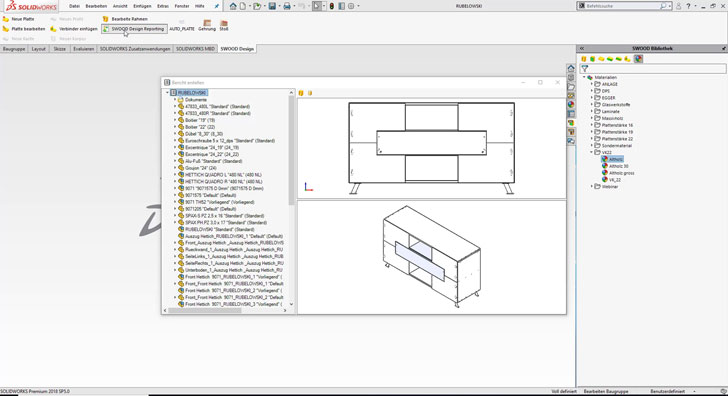728x396 pixels.
Task: Click Bearbeite Rahmen tool
Action: [125, 19]
